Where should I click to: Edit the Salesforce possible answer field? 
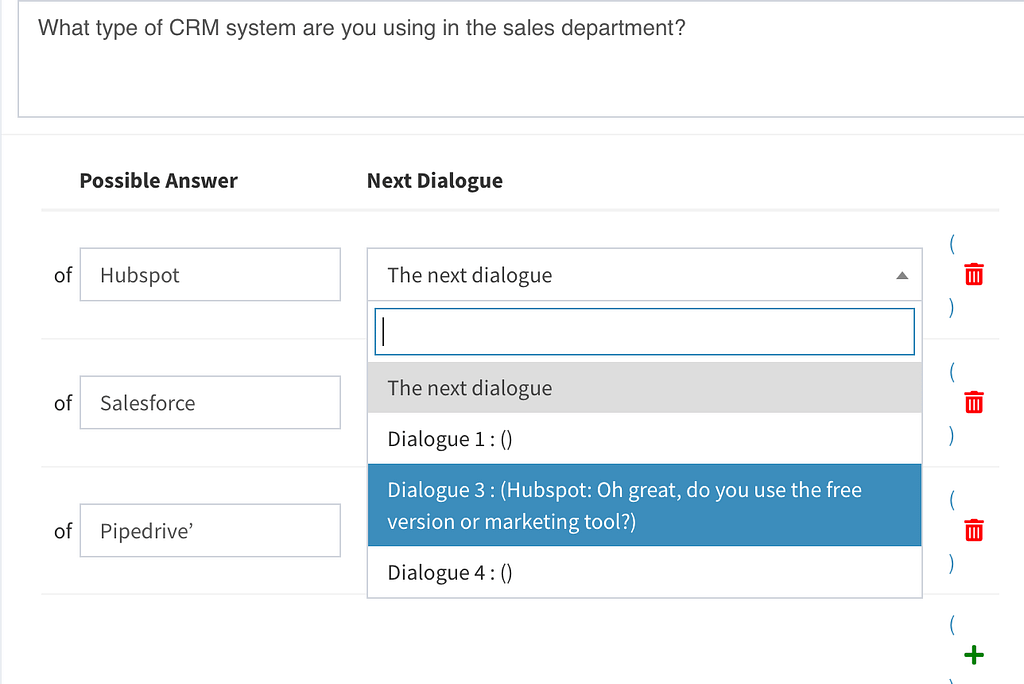coord(210,402)
